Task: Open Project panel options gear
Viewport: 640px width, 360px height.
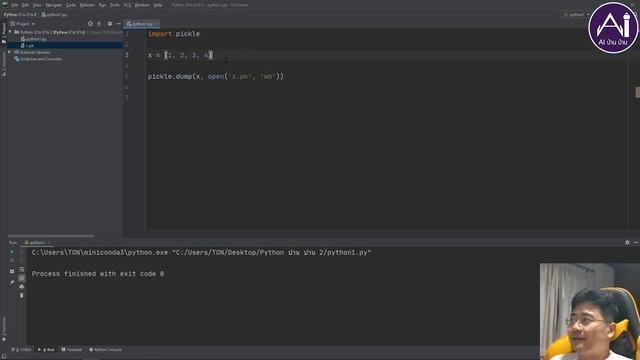Action: (x=110, y=24)
